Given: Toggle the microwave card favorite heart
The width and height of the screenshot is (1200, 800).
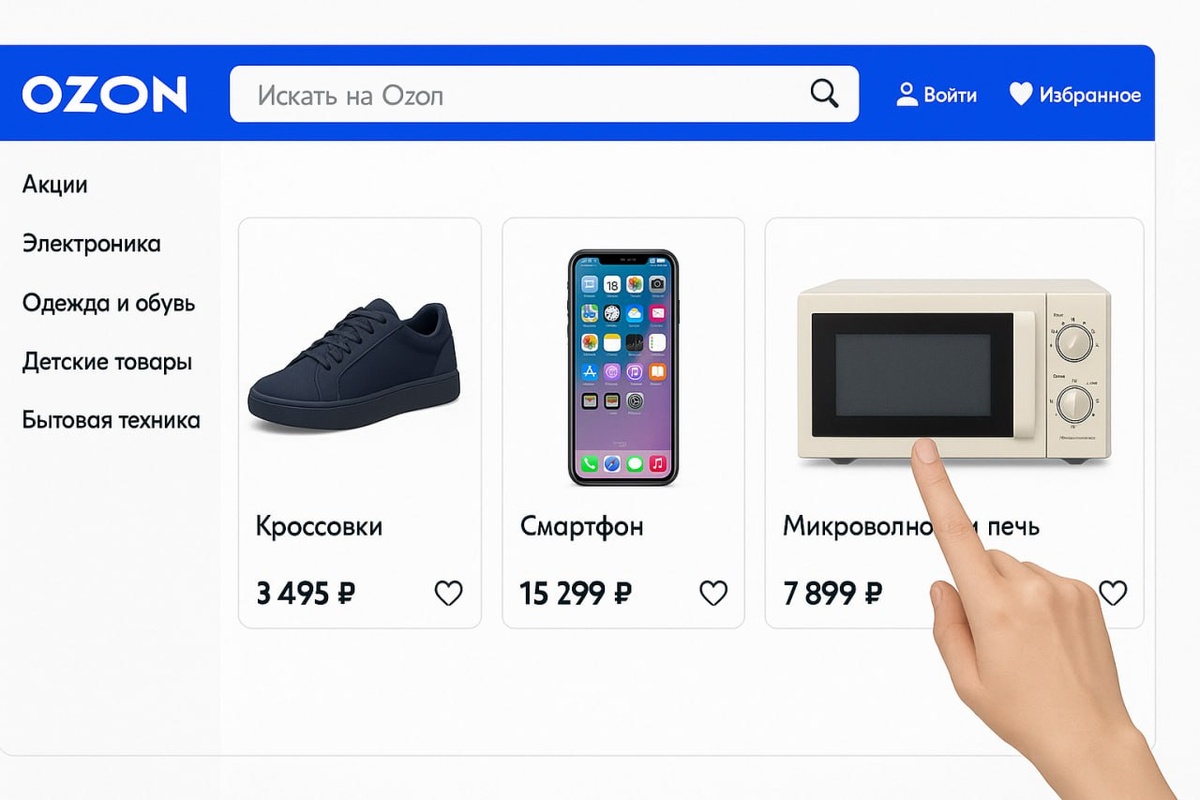Looking at the screenshot, I should (1113, 593).
